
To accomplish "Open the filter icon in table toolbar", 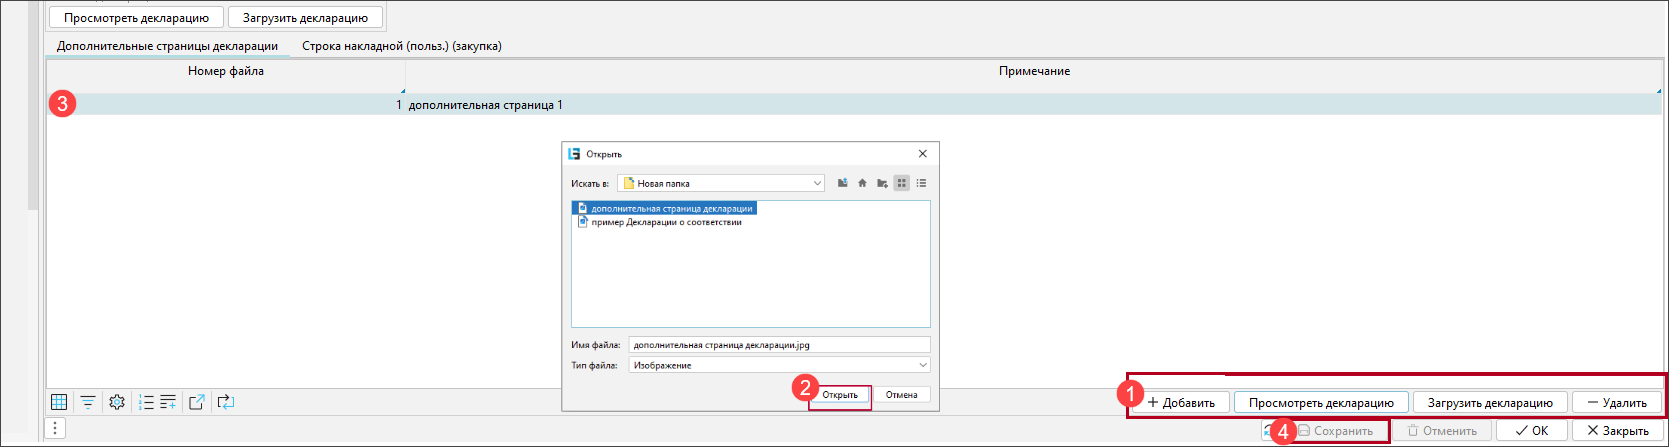I will point(88,402).
